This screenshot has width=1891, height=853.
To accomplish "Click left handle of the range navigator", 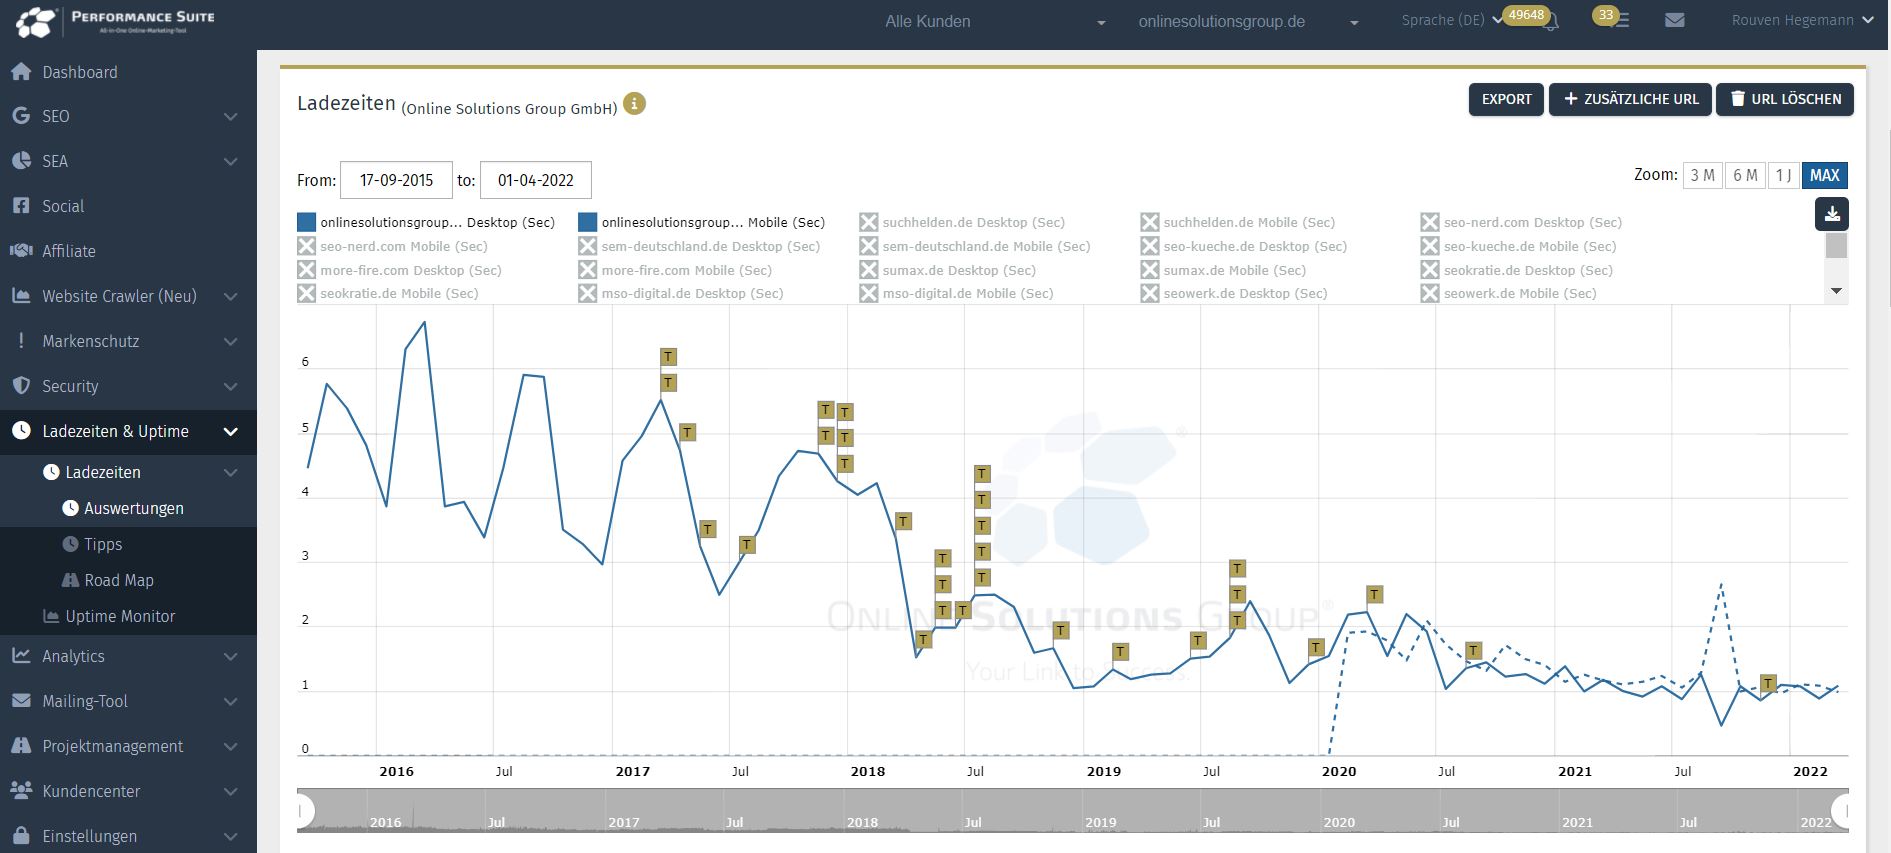I will pos(303,810).
